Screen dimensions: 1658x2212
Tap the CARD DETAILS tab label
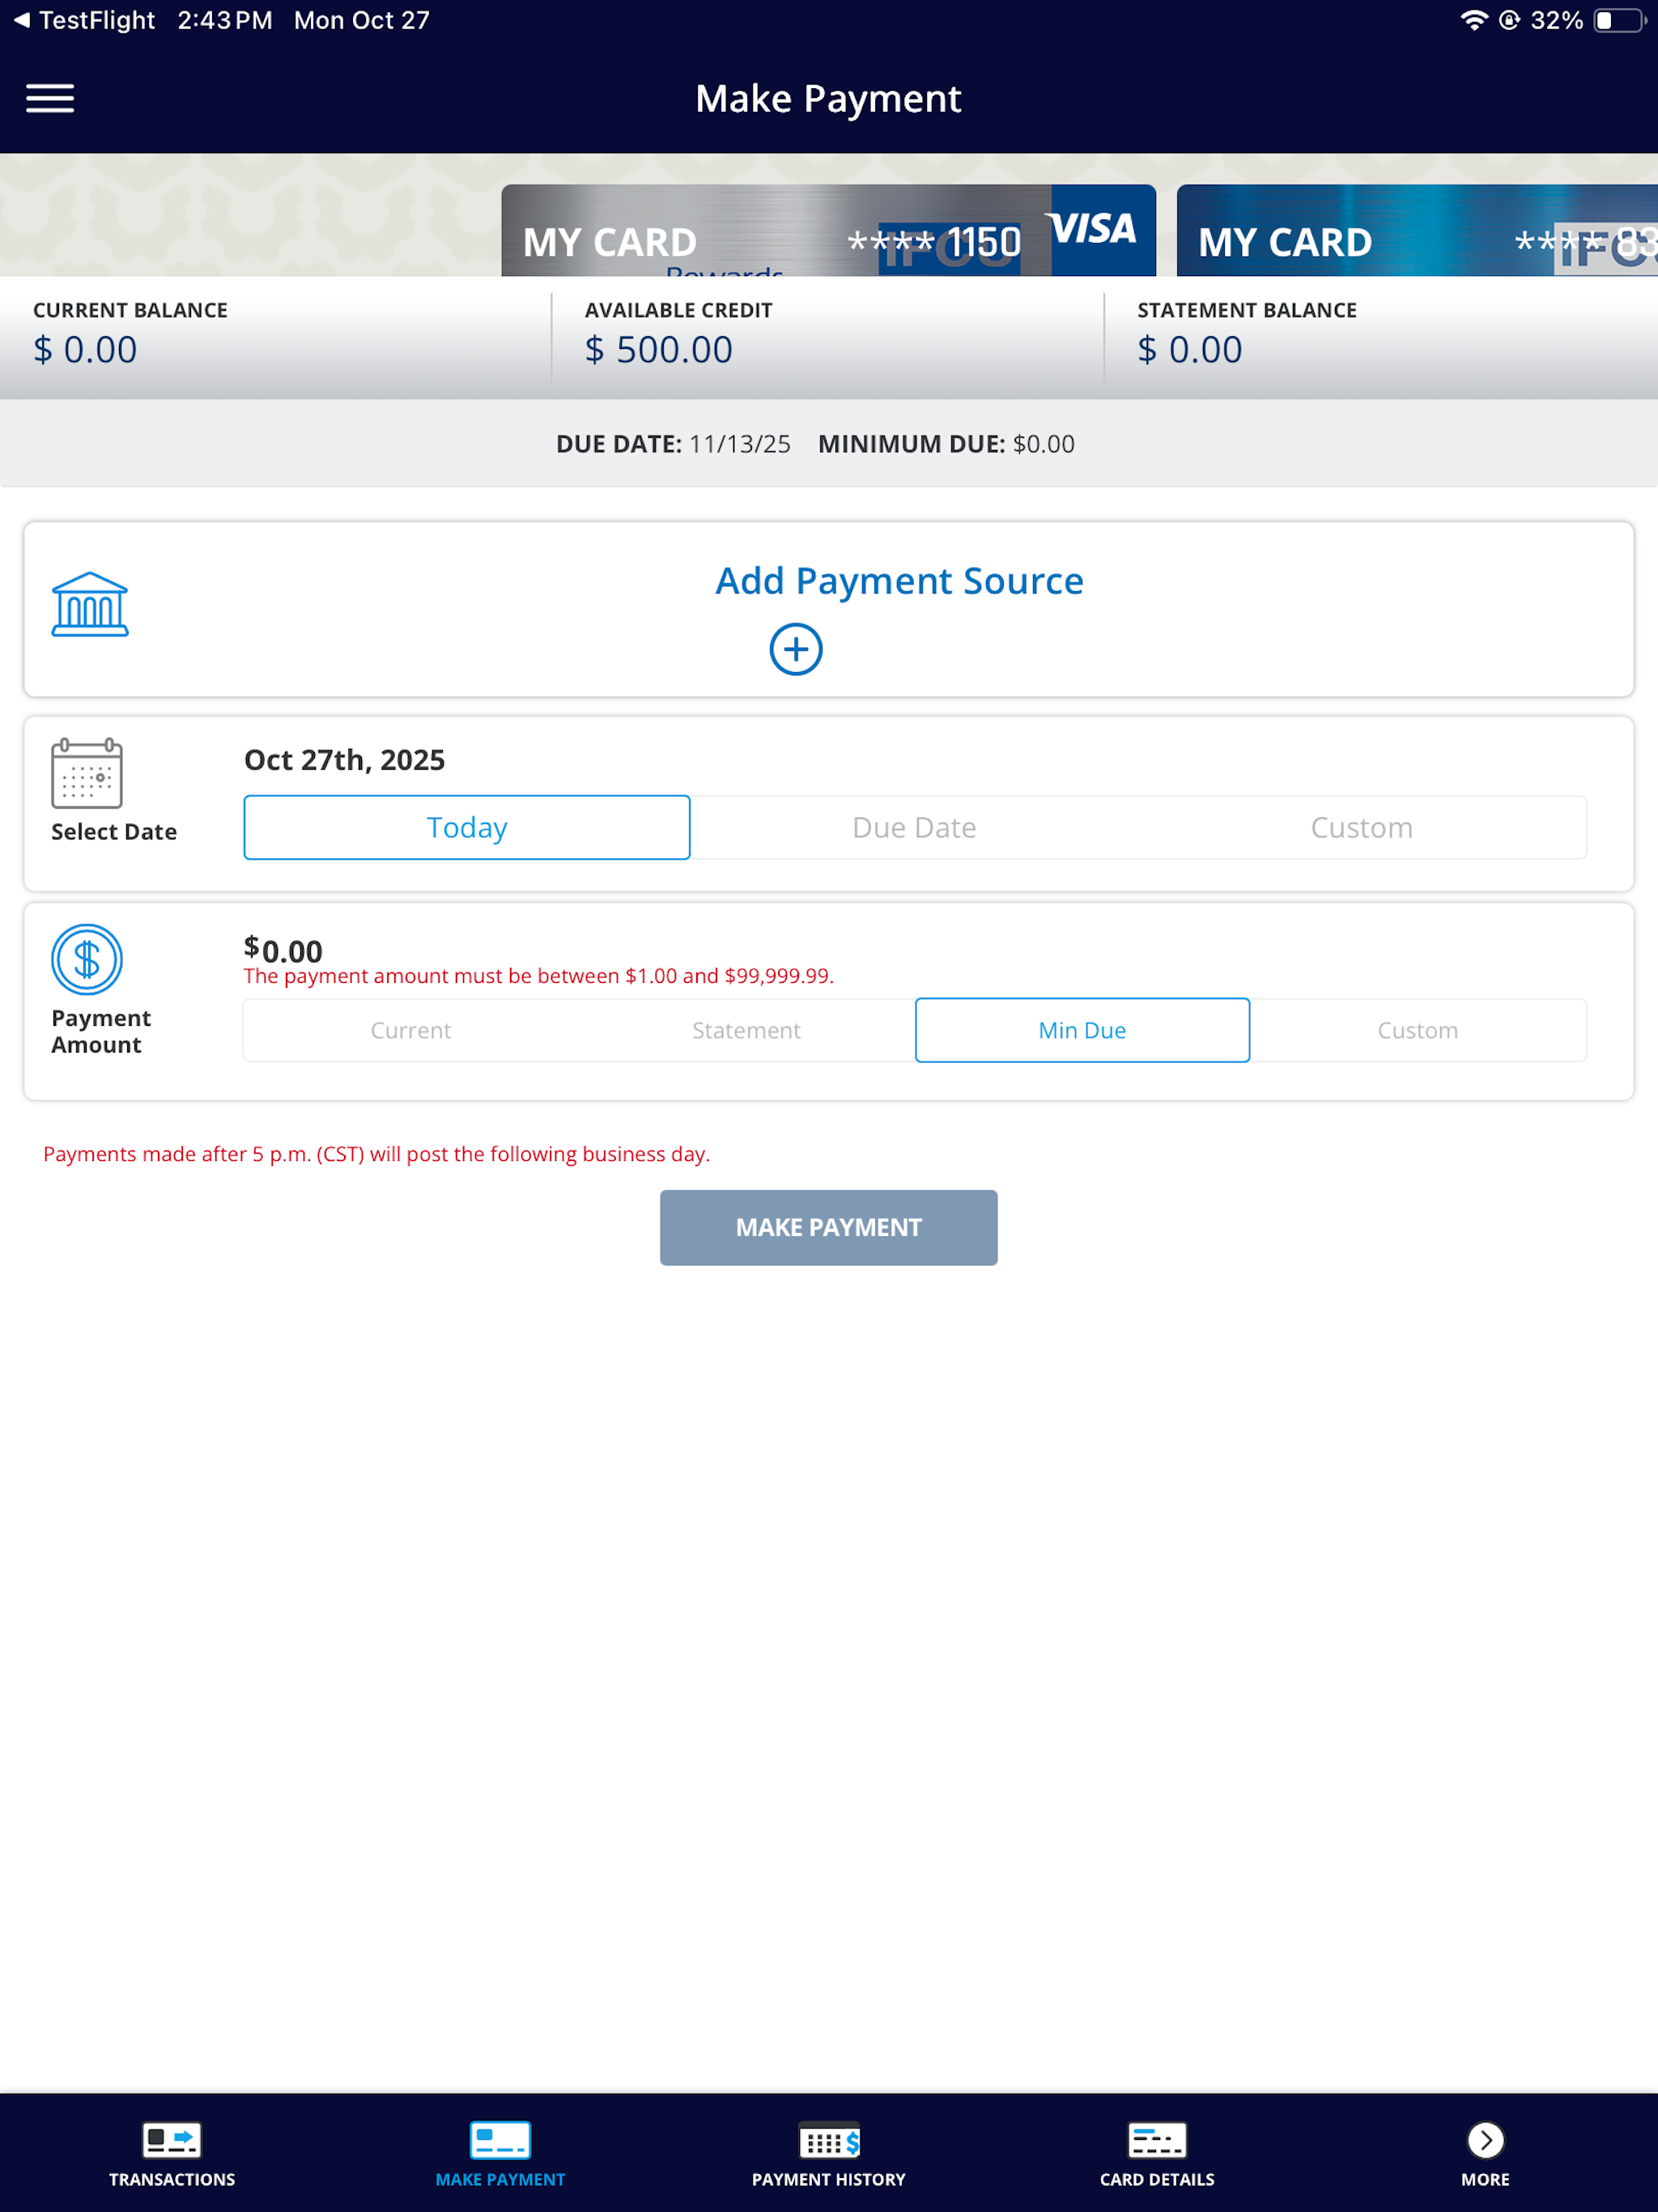pos(1157,2179)
